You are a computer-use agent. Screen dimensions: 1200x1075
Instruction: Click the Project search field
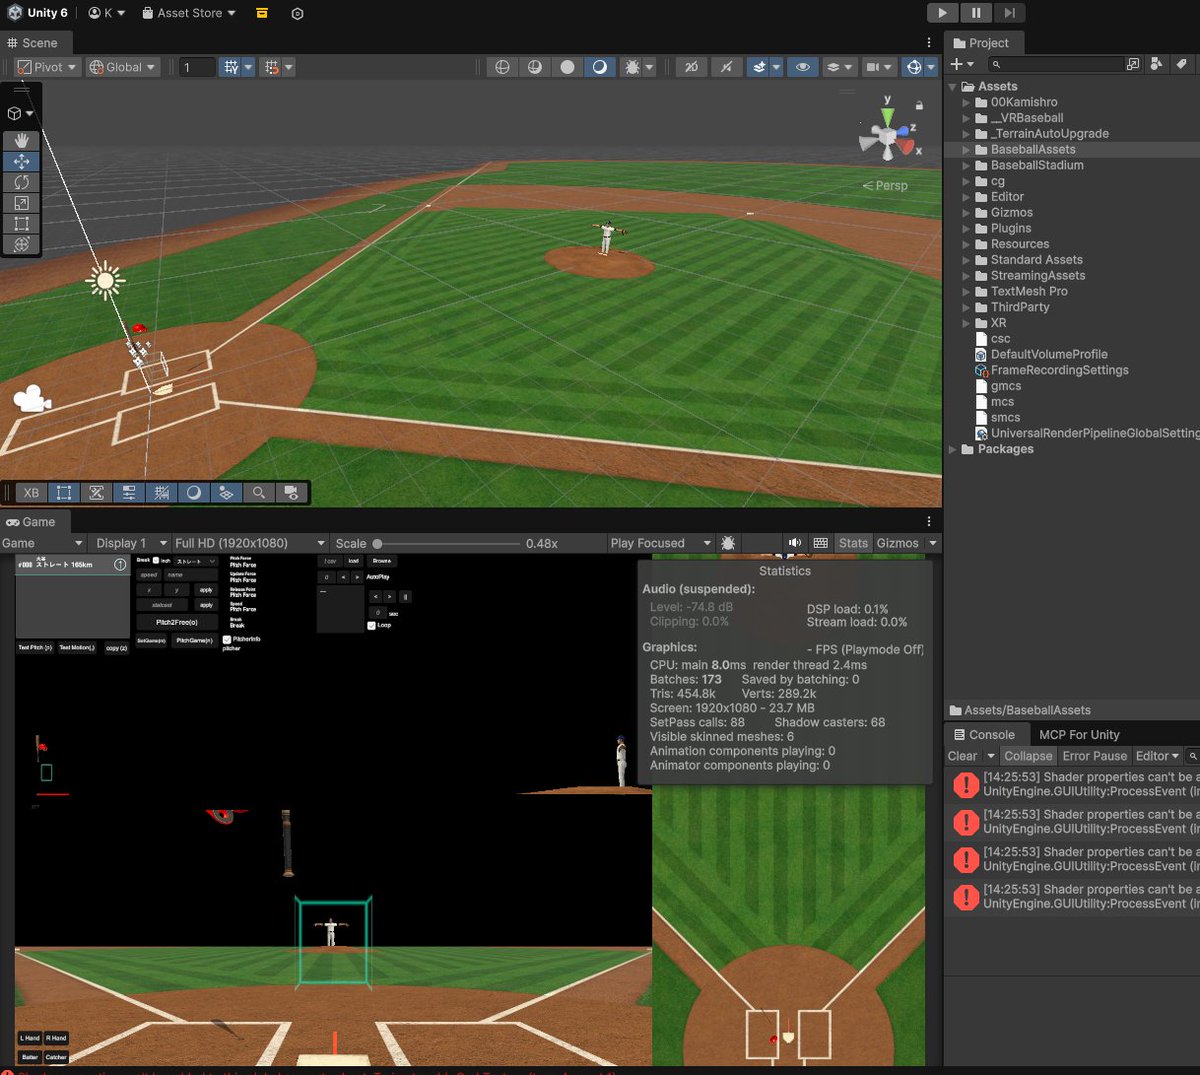coord(1055,64)
